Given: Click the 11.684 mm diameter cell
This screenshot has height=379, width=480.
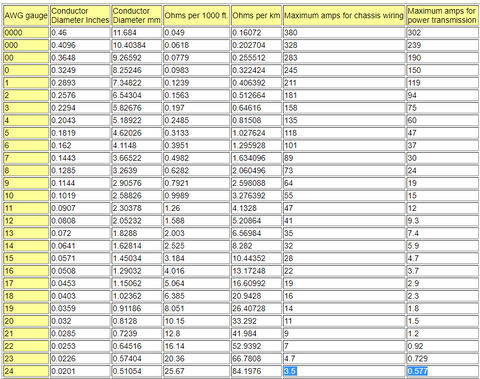Looking at the screenshot, I should [x=137, y=33].
